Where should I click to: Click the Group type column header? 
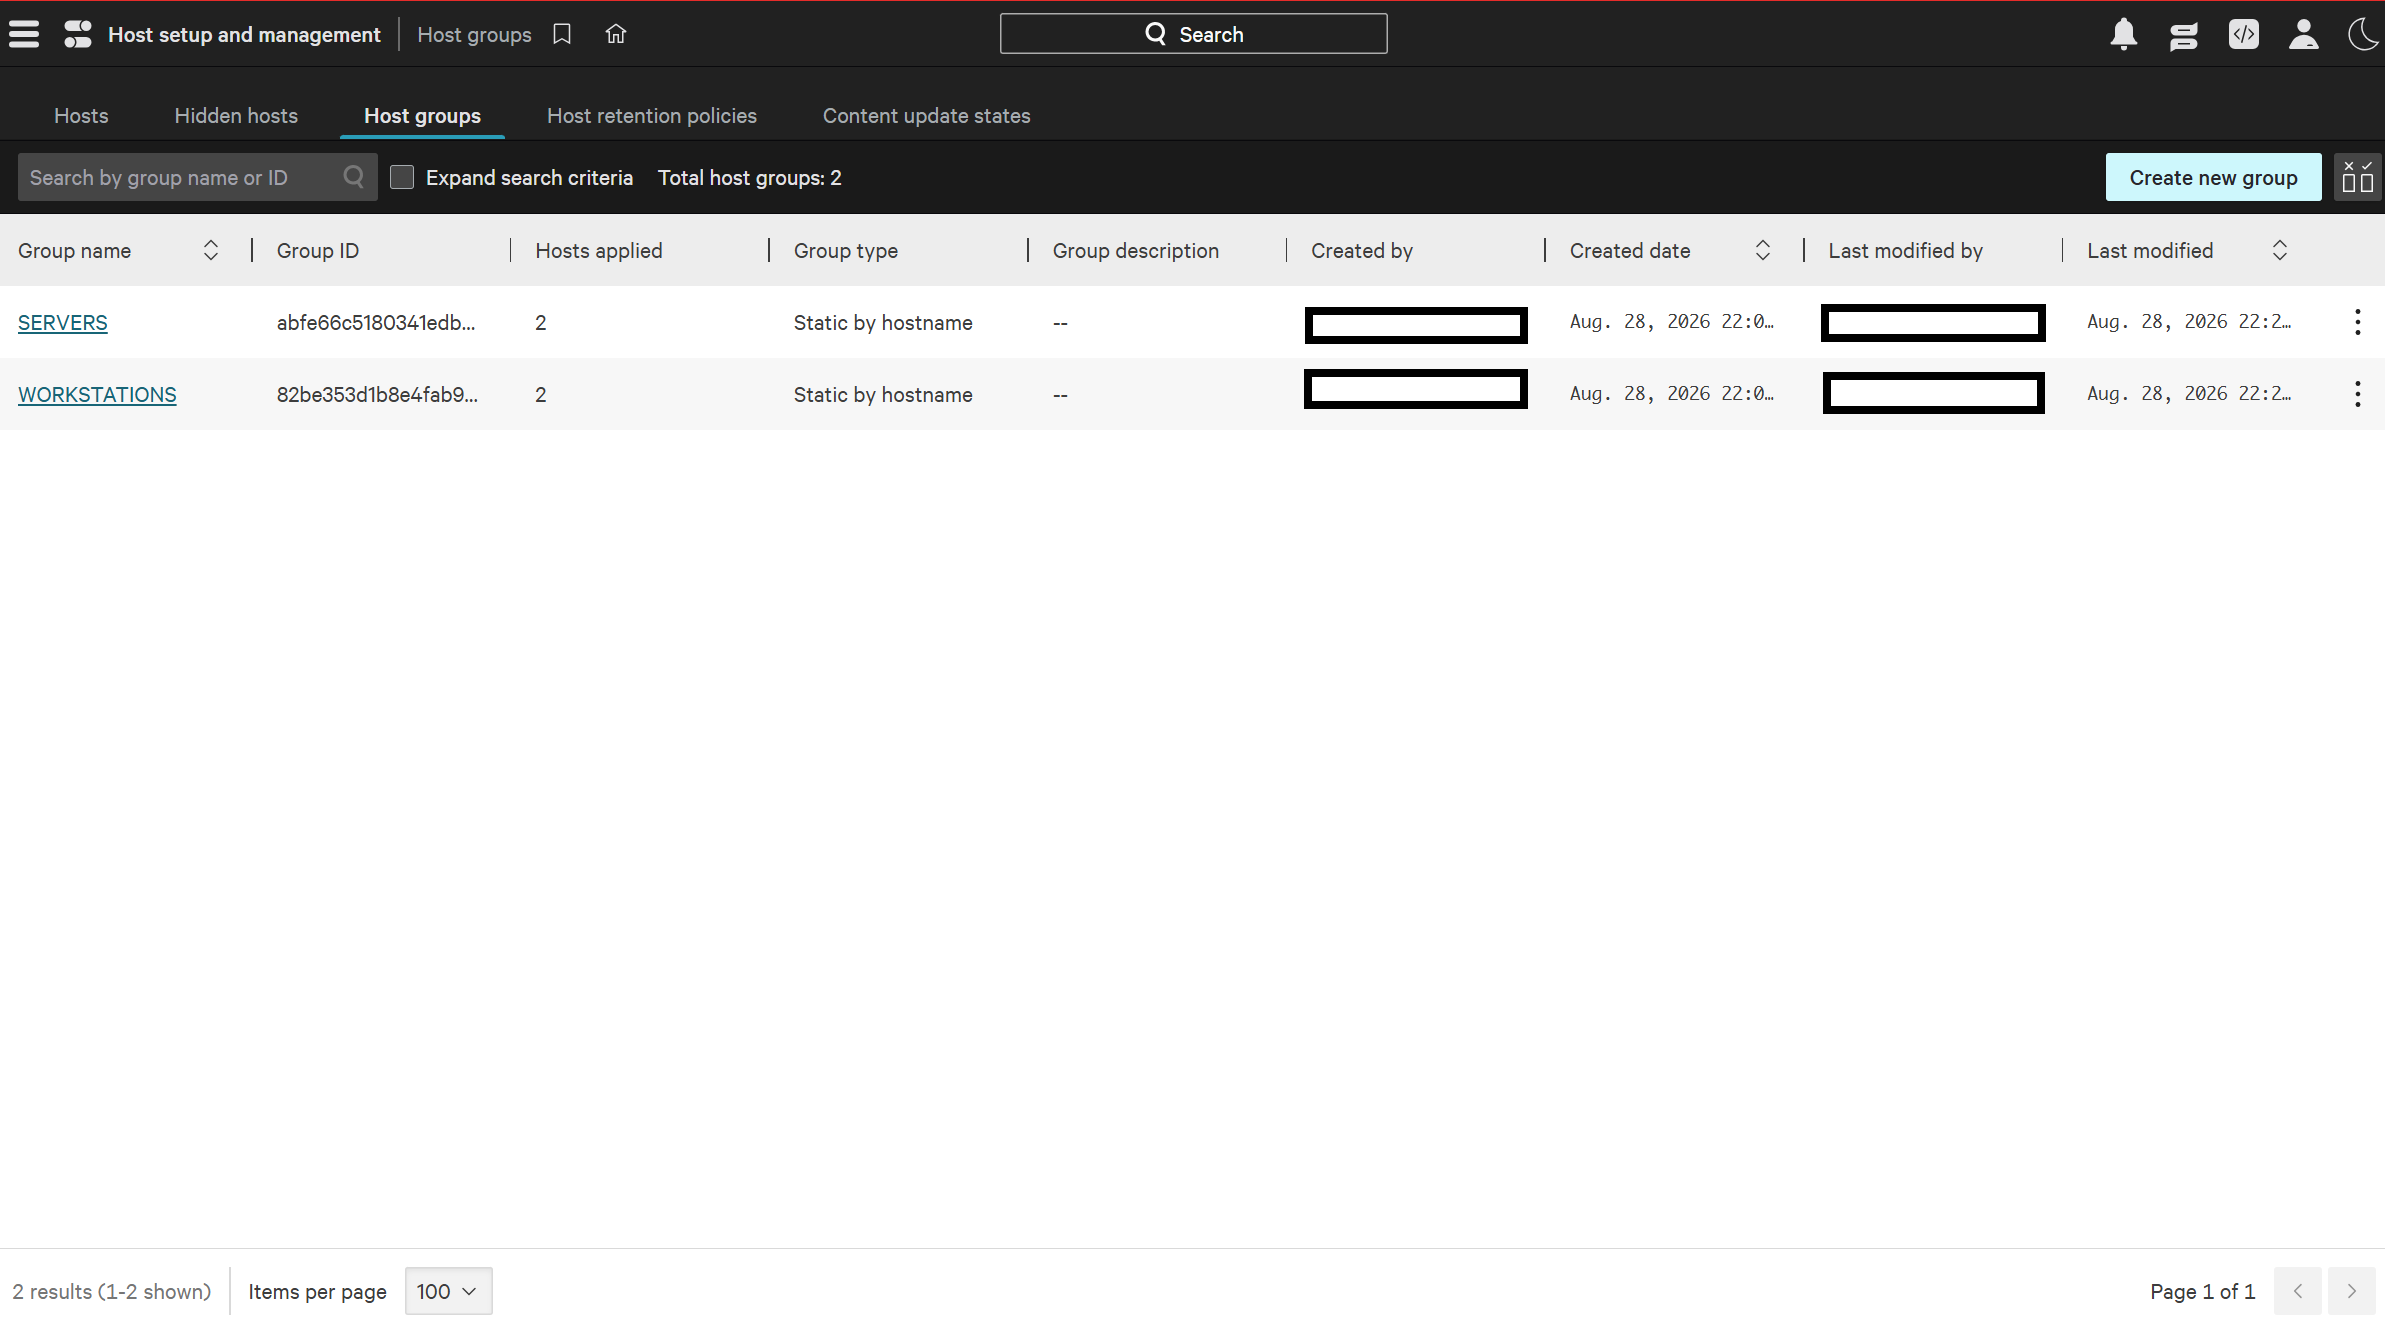846,250
